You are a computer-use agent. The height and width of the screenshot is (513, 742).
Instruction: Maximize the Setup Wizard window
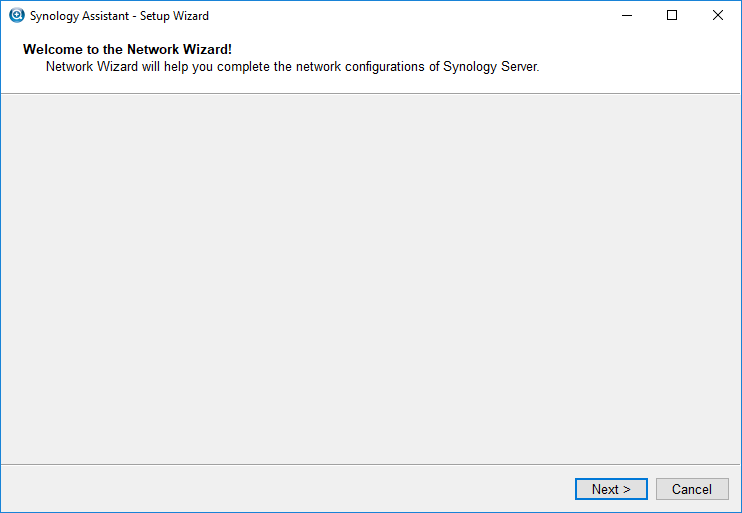click(671, 15)
